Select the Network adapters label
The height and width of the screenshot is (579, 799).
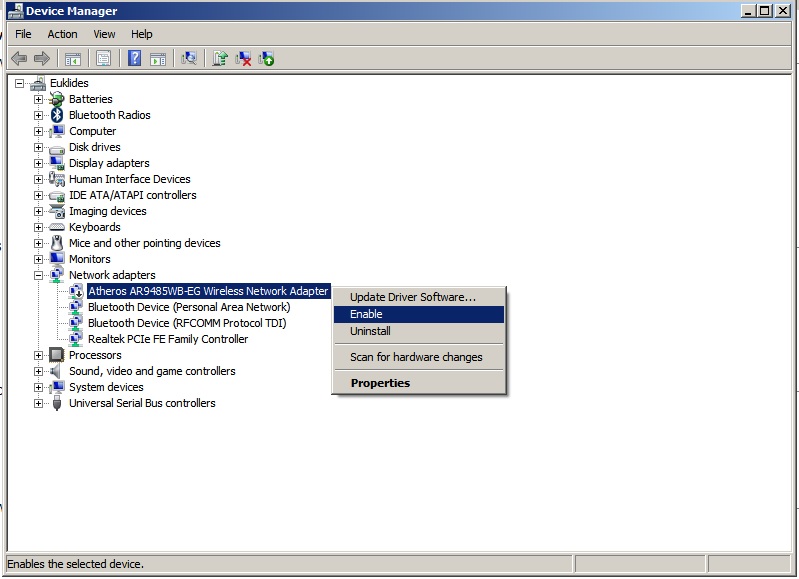(x=112, y=275)
